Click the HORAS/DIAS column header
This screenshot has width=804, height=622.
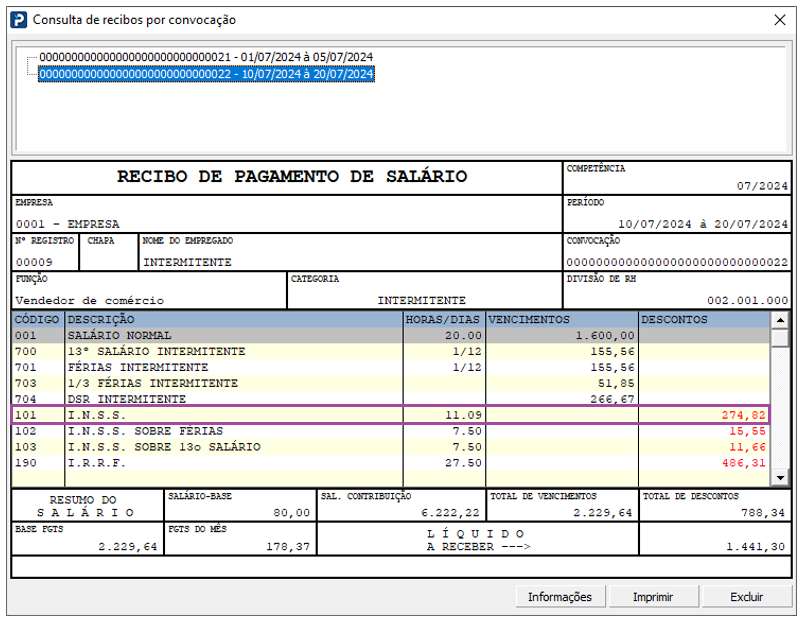tap(444, 319)
